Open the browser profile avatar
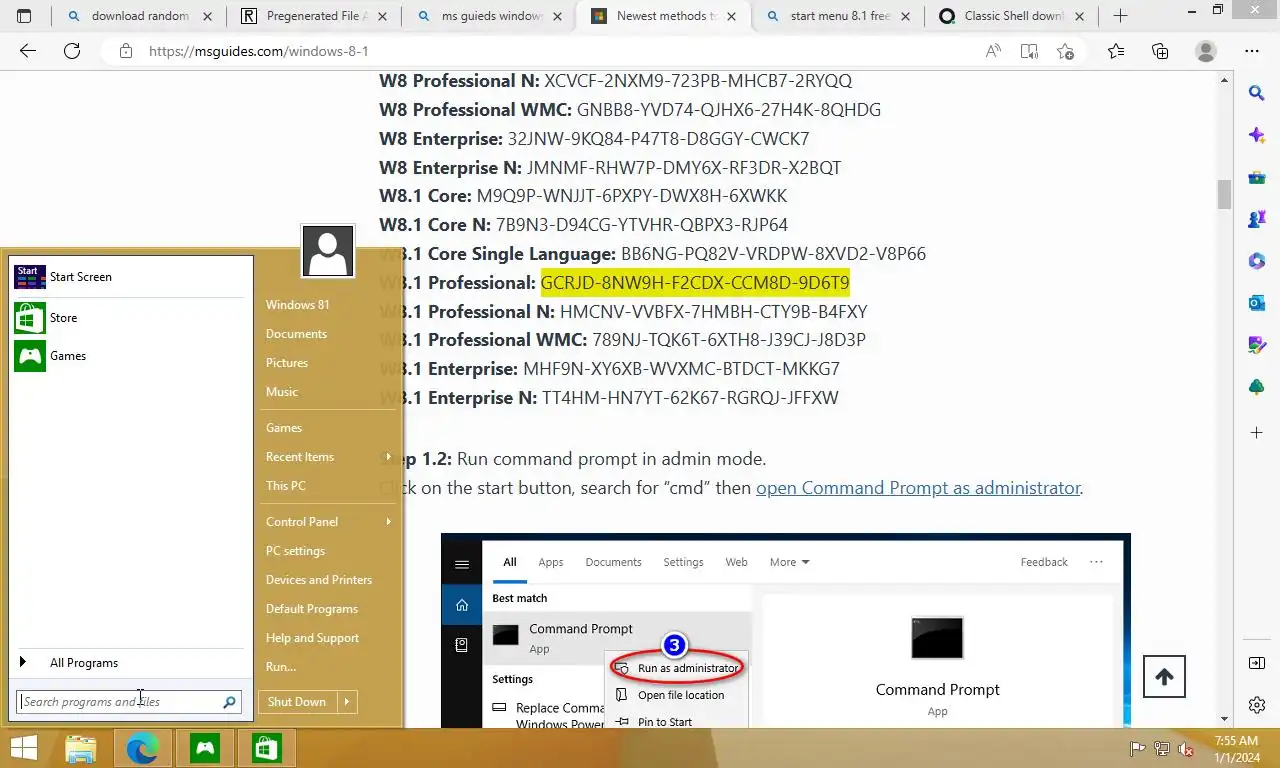 (x=1206, y=51)
